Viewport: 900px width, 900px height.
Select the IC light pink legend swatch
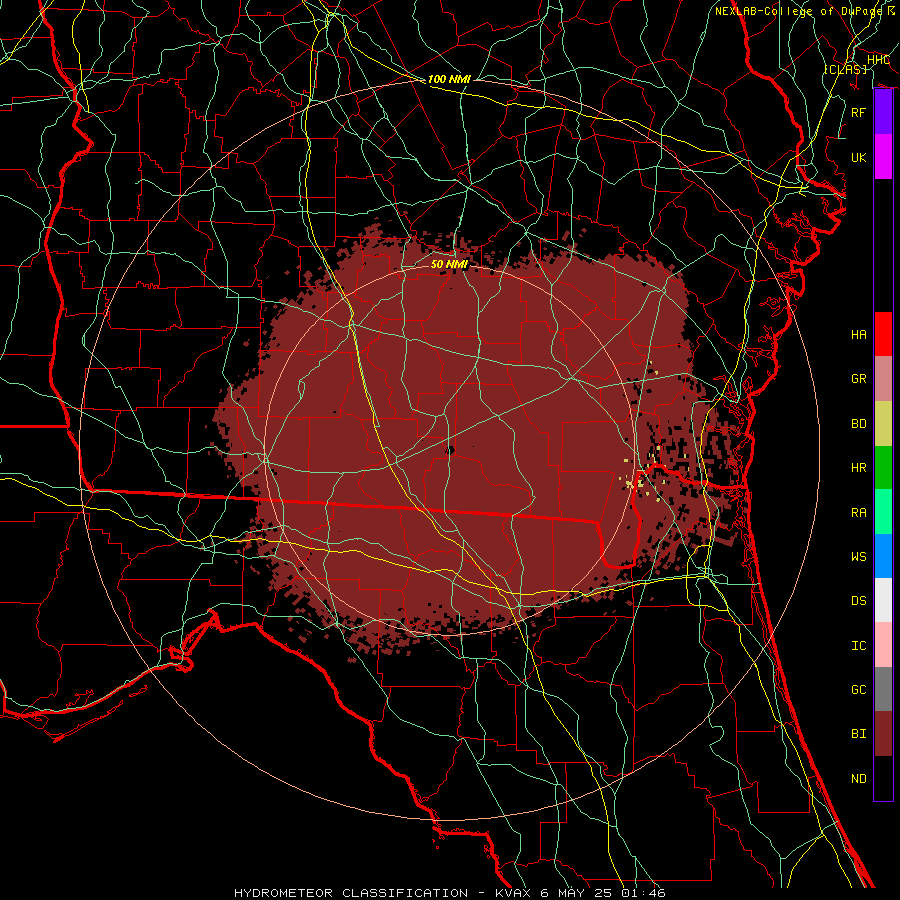pos(883,645)
